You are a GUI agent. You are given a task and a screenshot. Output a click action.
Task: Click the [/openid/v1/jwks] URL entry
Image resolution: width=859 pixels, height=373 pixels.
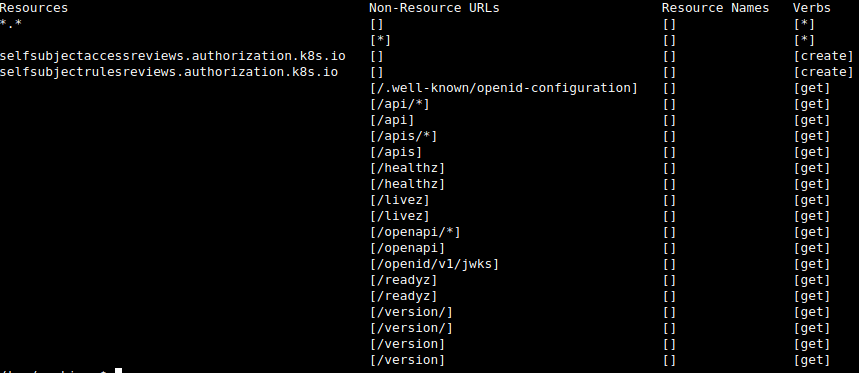434,264
